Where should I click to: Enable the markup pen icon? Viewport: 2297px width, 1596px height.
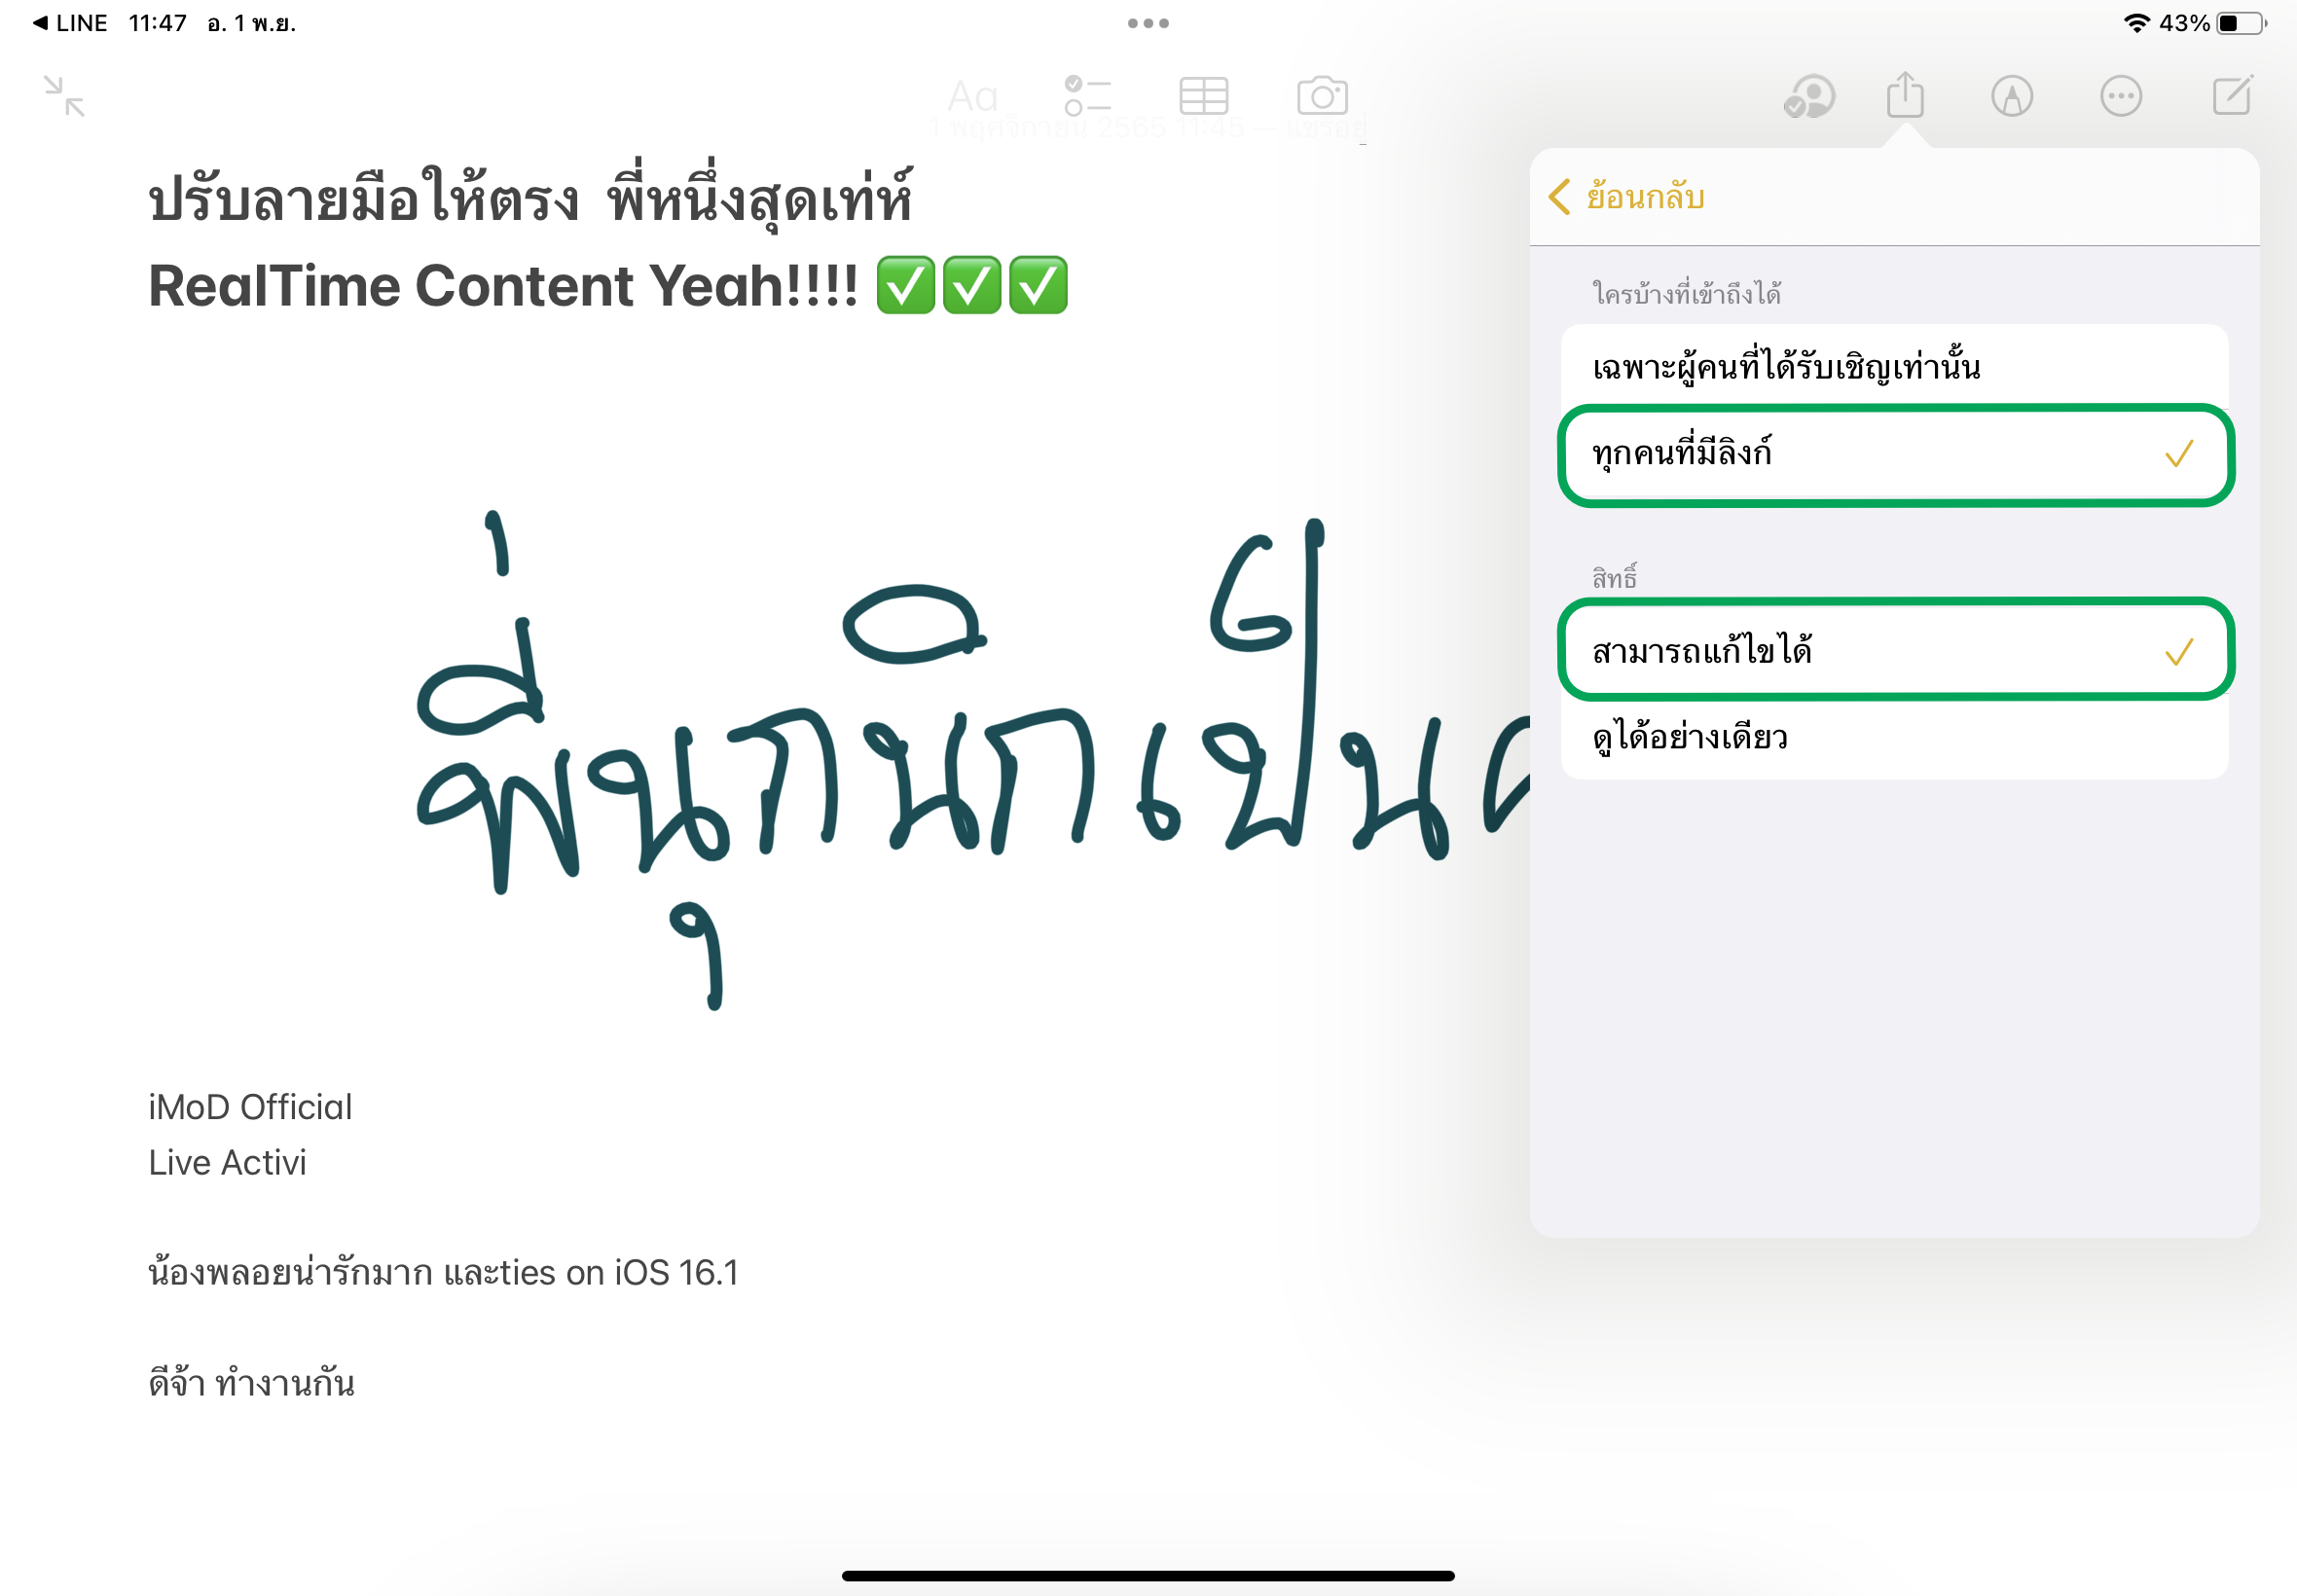click(x=2012, y=97)
